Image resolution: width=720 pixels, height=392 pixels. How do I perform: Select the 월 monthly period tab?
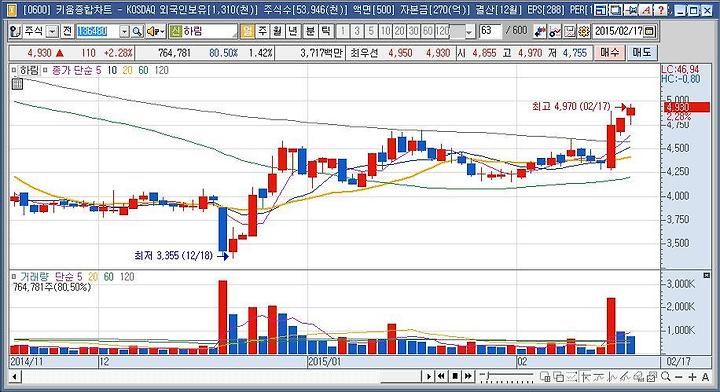[277, 31]
